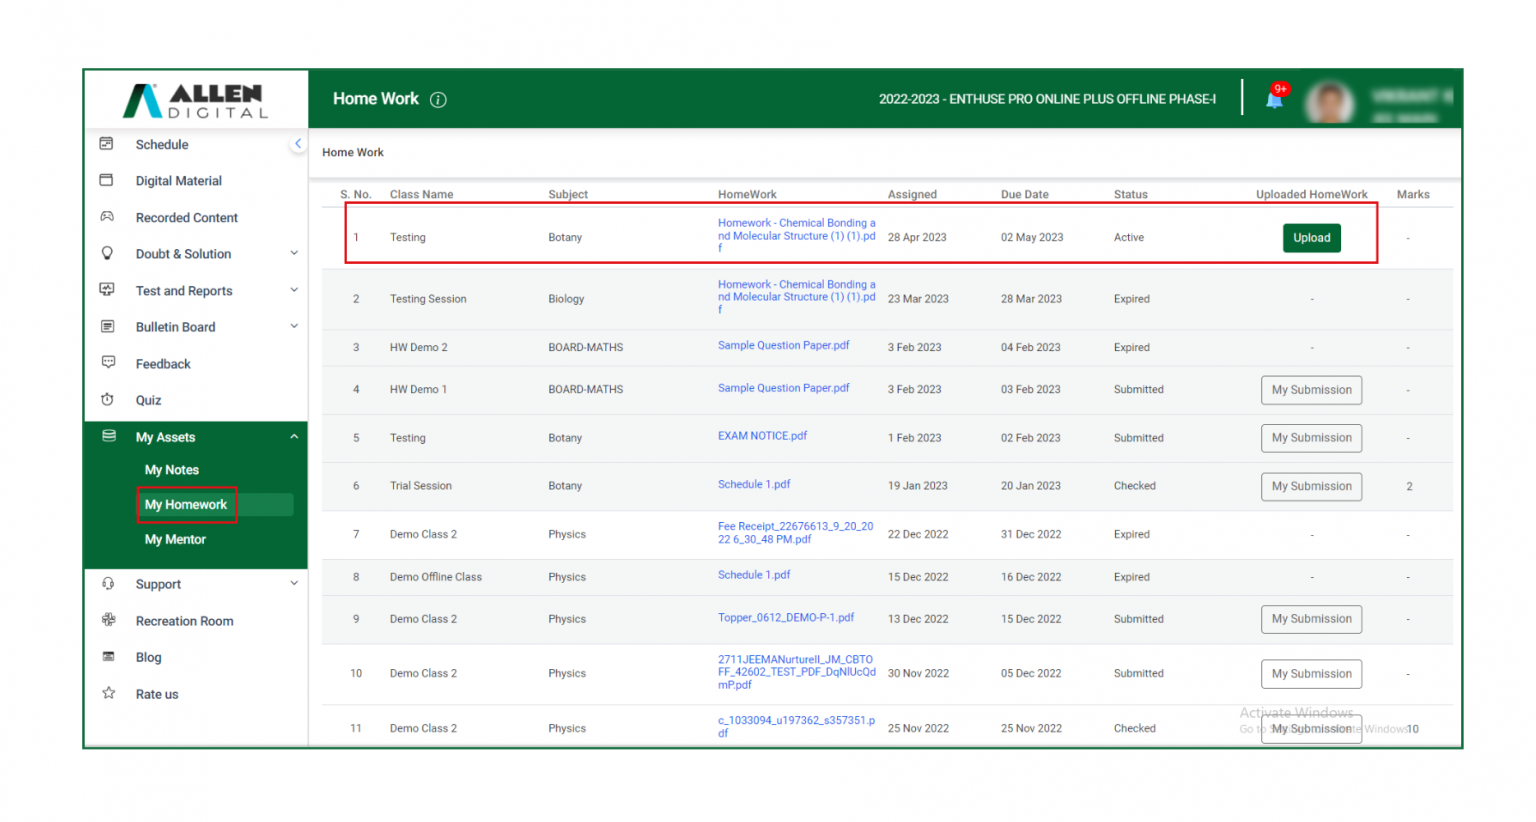Open the Blog menu item

tap(148, 657)
